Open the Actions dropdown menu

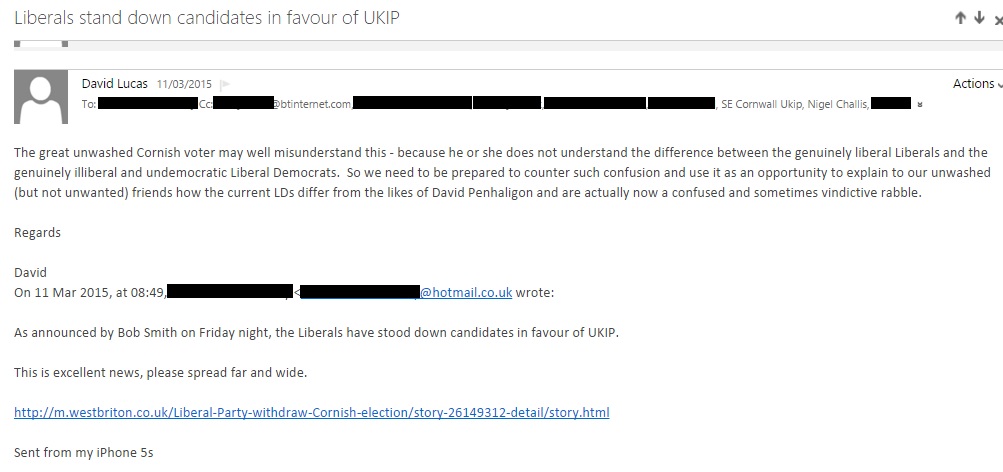point(977,84)
